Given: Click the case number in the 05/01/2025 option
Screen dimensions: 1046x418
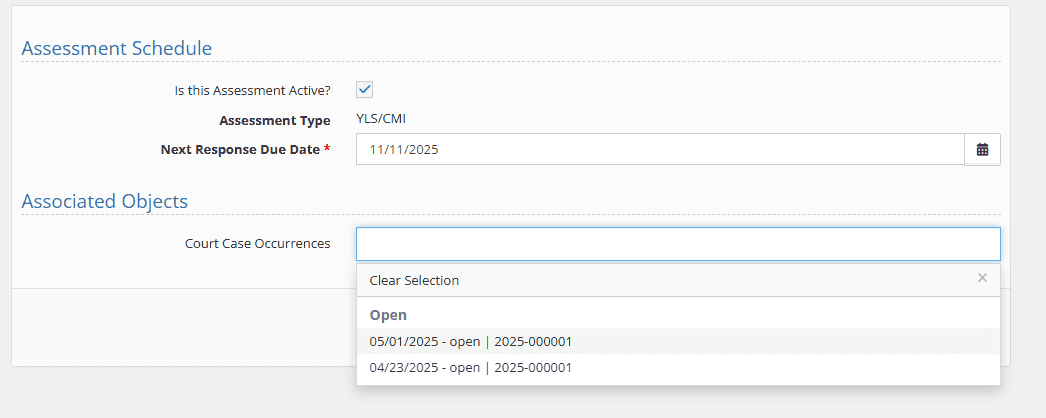Looking at the screenshot, I should (533, 342).
